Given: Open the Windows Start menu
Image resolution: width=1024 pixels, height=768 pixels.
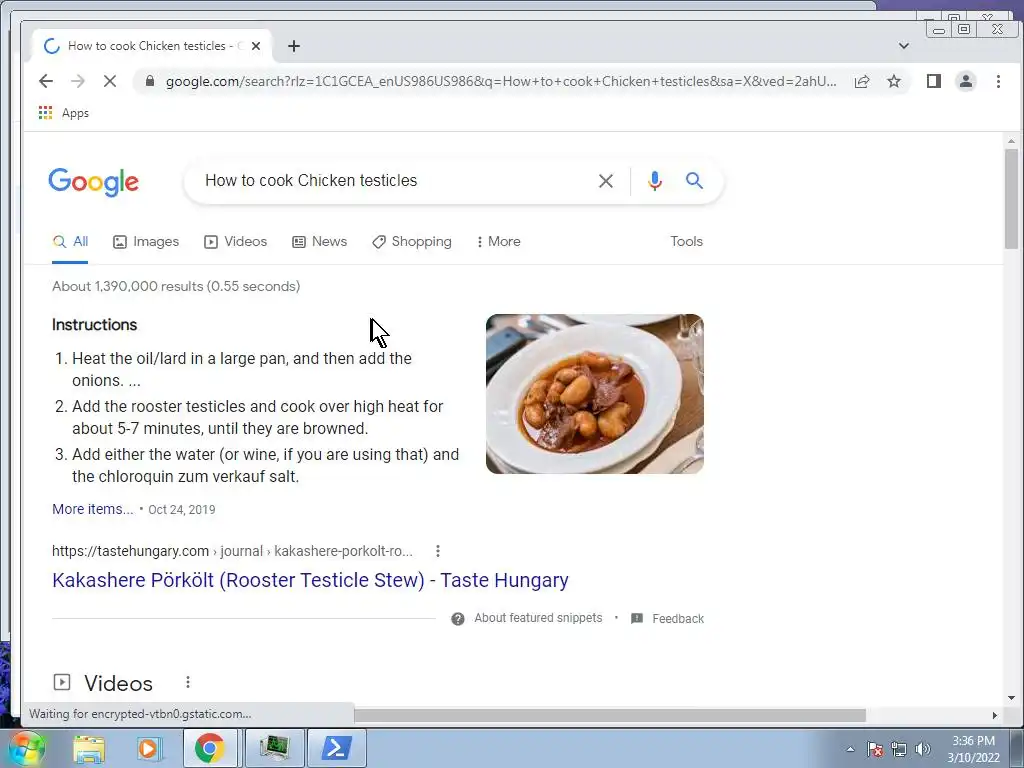Looking at the screenshot, I should tap(26, 748).
